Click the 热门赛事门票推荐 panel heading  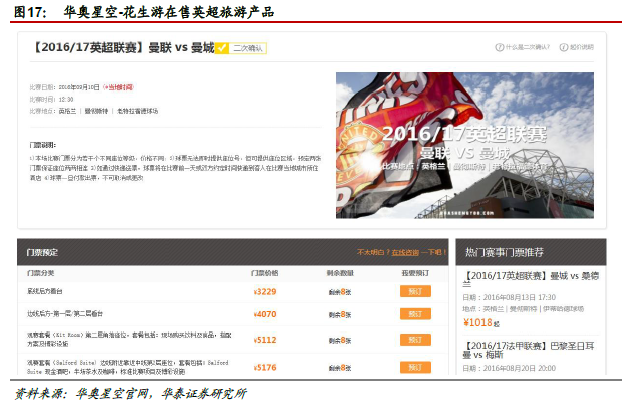coord(504,252)
